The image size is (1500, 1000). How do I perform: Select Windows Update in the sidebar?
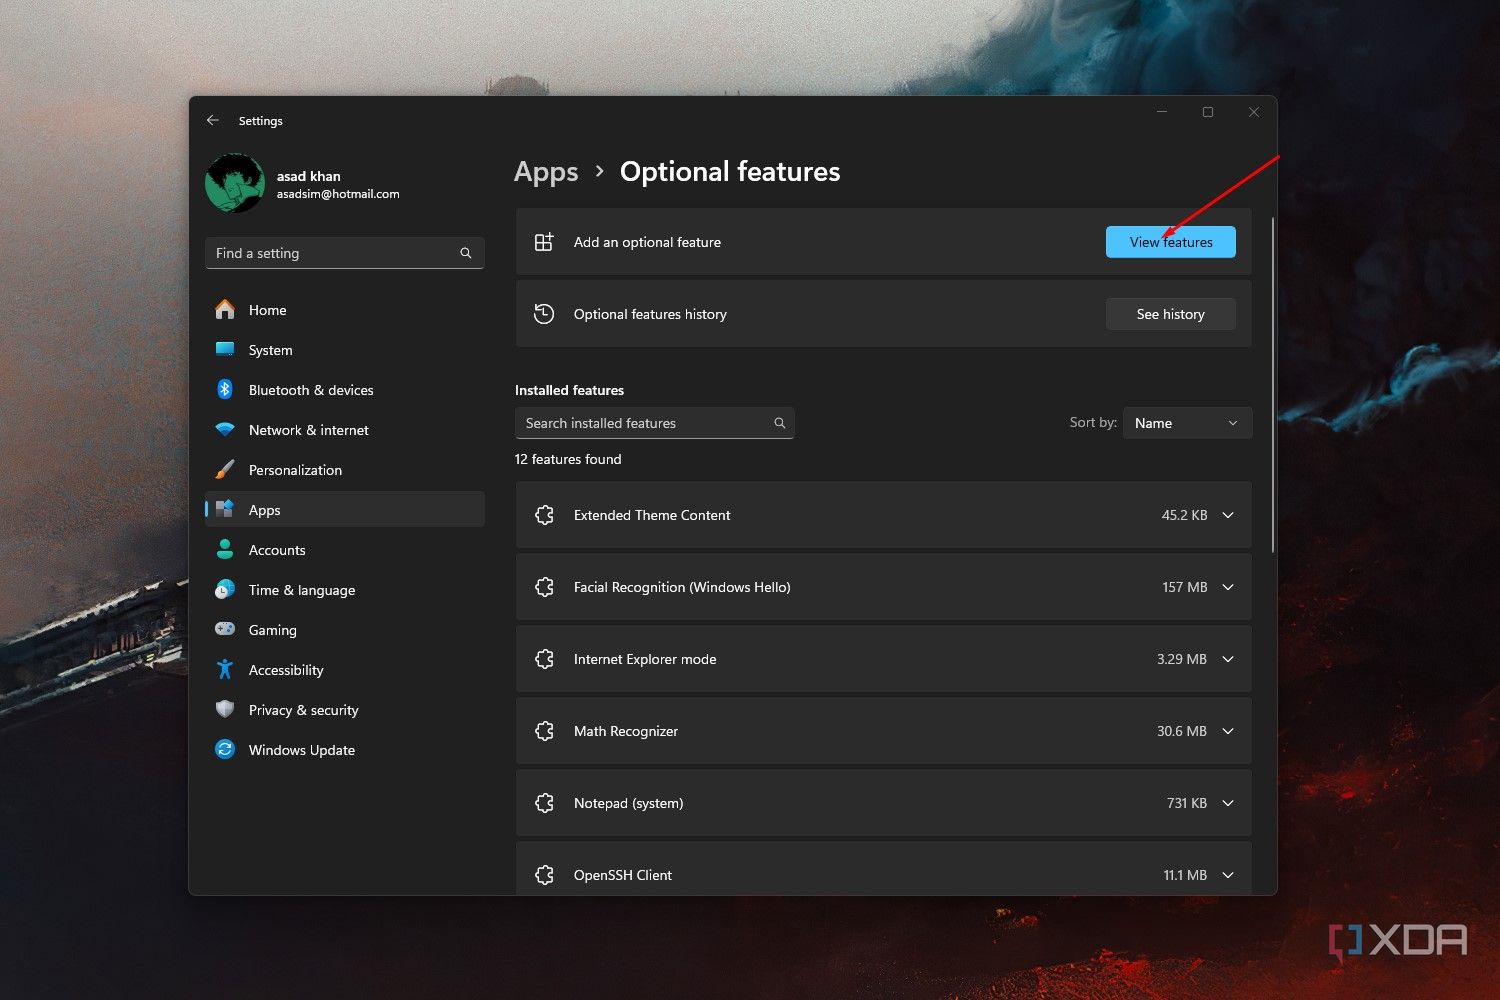pyautogui.click(x=345, y=750)
